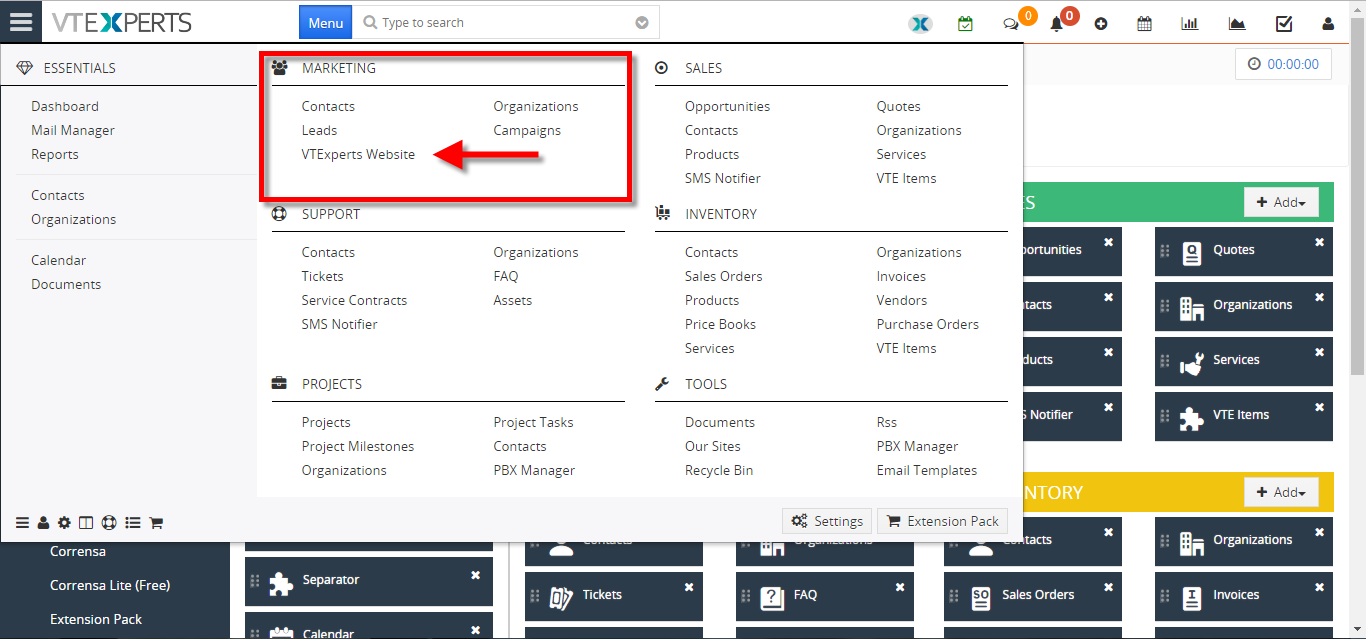
Task: Open the Add dropdown in the green section
Action: 1281,202
